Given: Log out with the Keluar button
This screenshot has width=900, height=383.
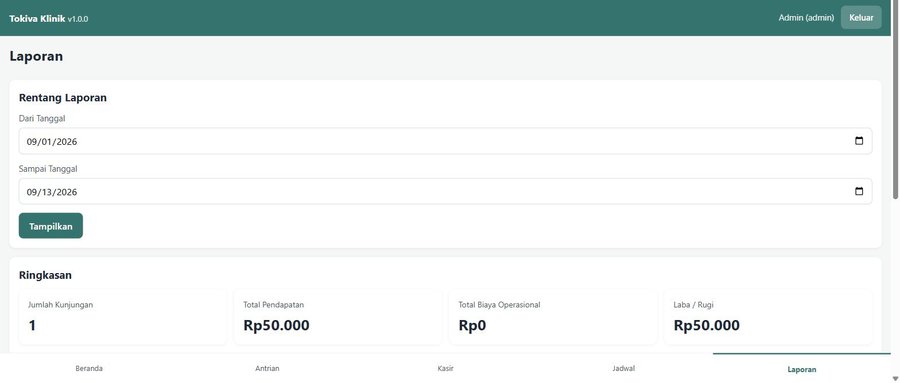Looking at the screenshot, I should point(861,18).
